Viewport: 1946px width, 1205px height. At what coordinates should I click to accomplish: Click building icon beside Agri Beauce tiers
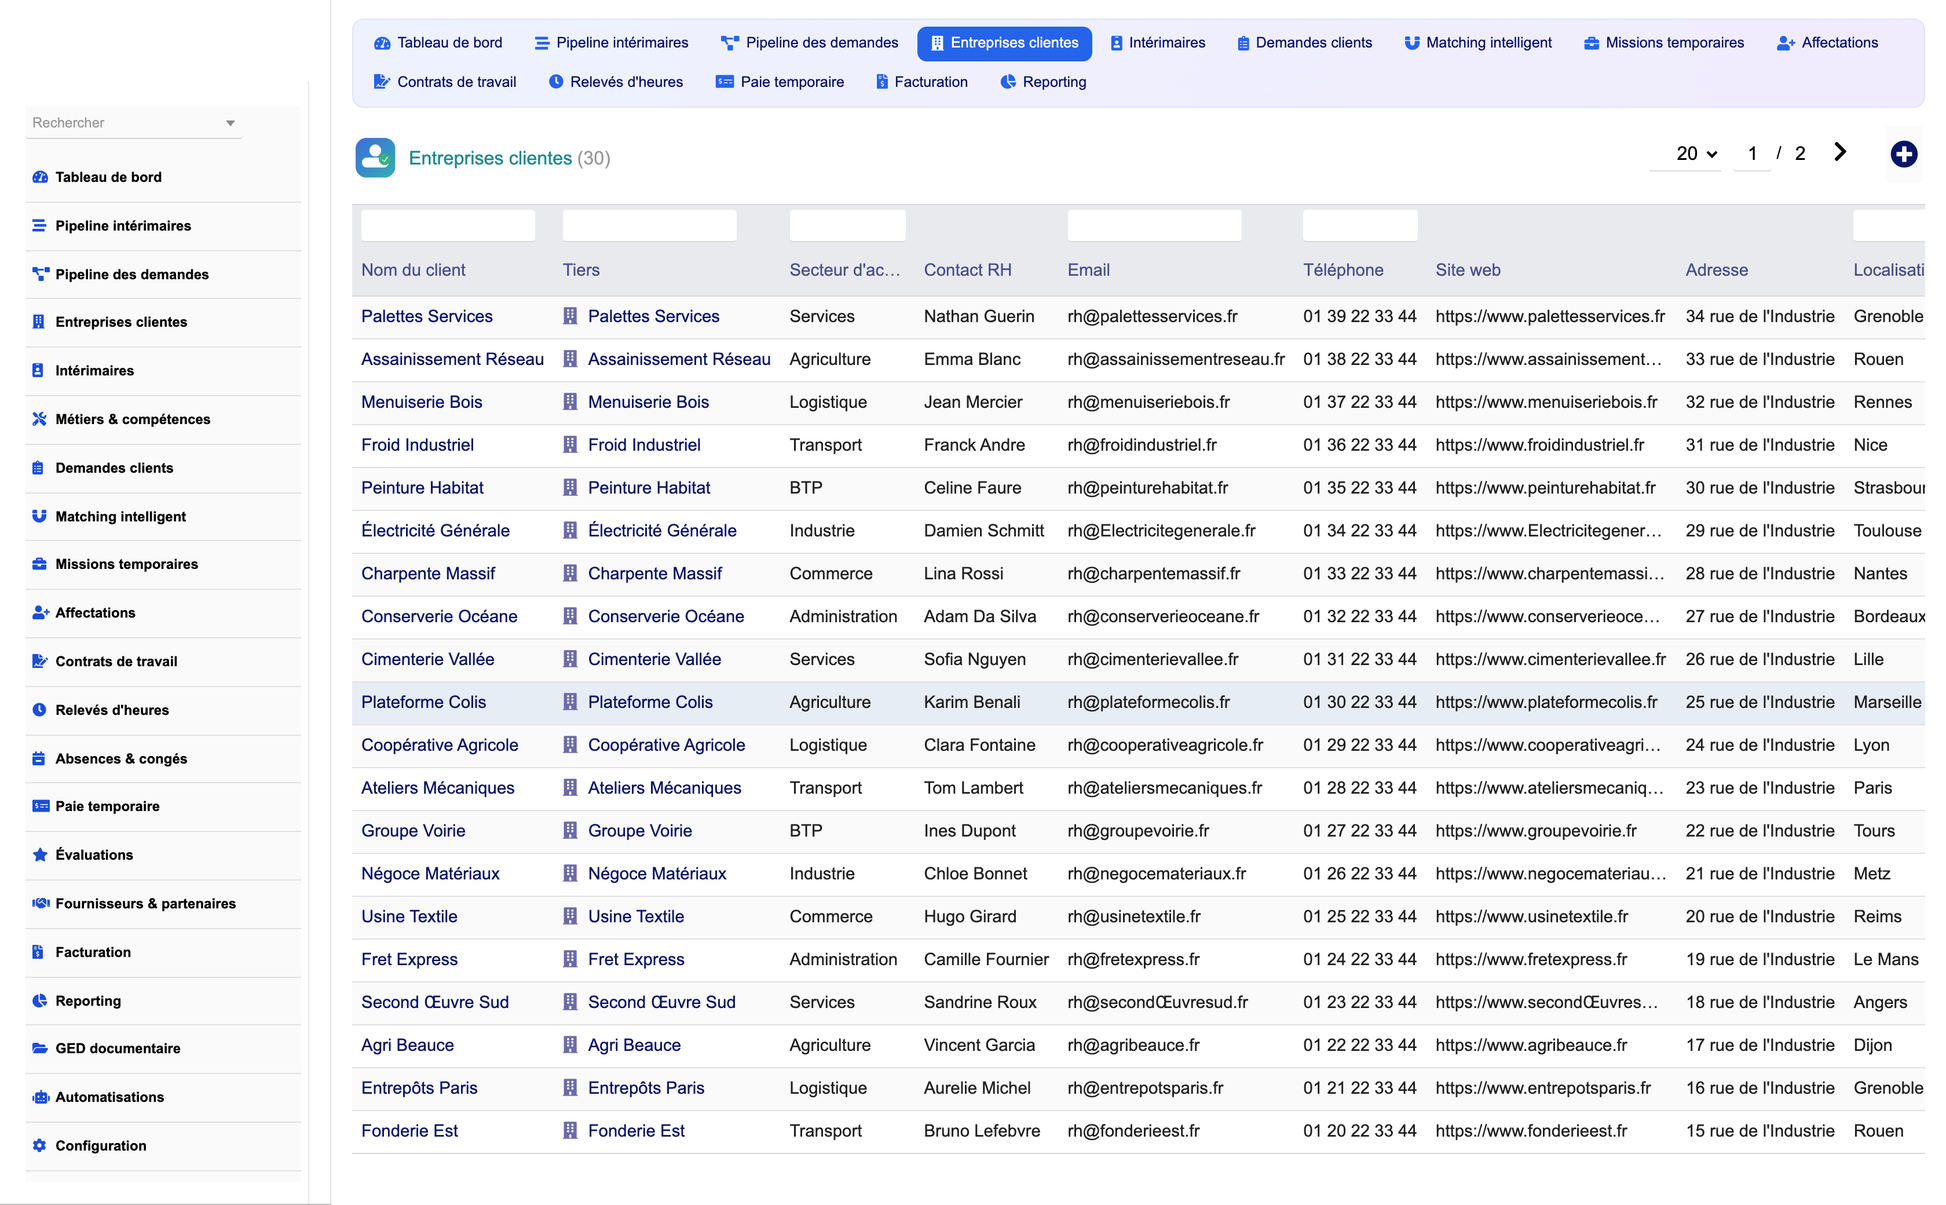(570, 1045)
